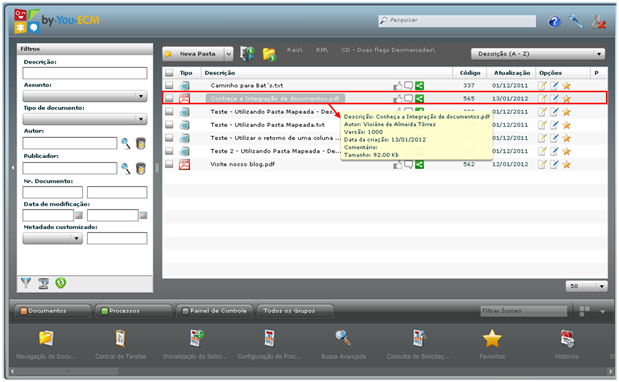Click the bottom horizontal scrollbar right arrow
This screenshot has height=382, width=619.
pyautogui.click(x=611, y=371)
